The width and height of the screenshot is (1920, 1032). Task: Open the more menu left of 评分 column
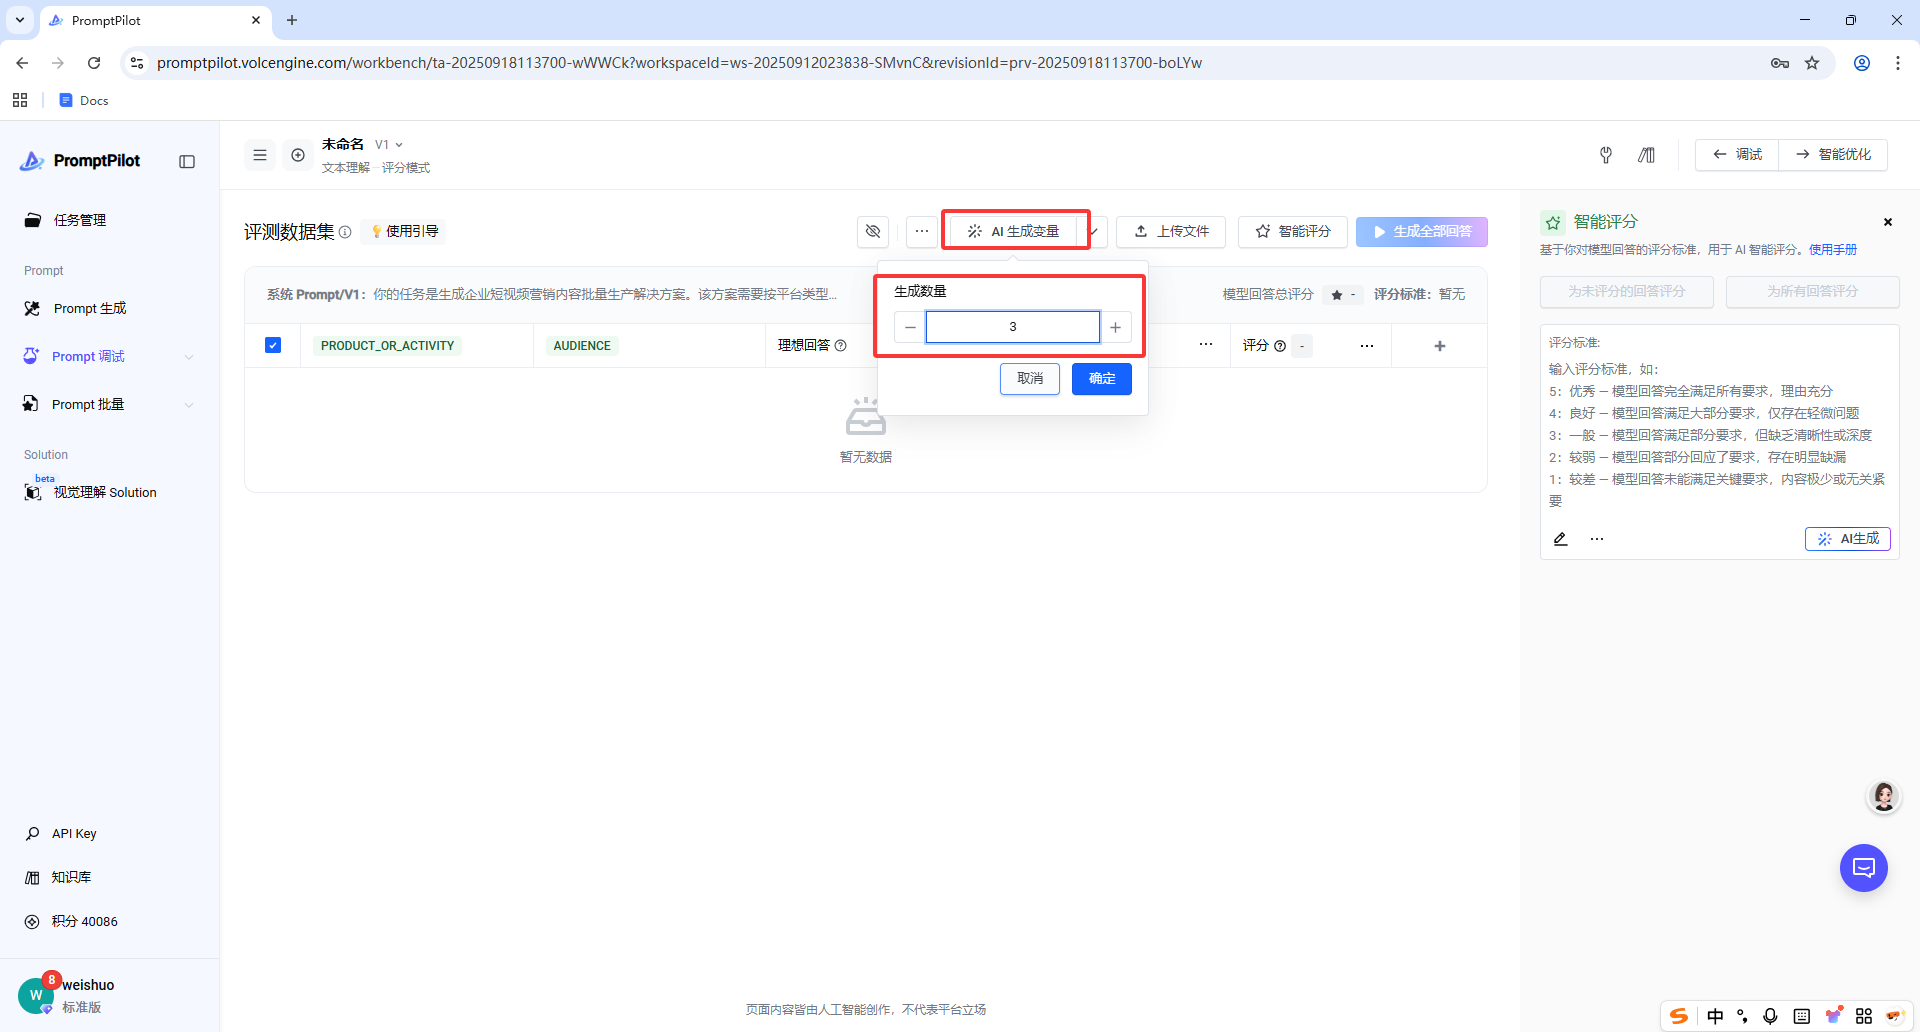[x=1206, y=345]
